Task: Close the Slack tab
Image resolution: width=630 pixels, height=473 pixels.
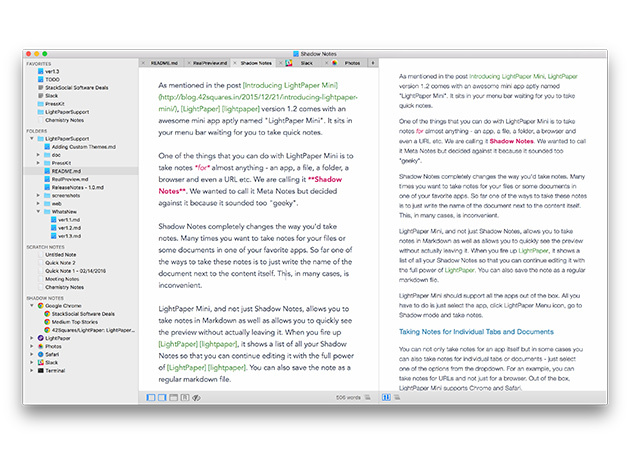Action: pos(281,63)
